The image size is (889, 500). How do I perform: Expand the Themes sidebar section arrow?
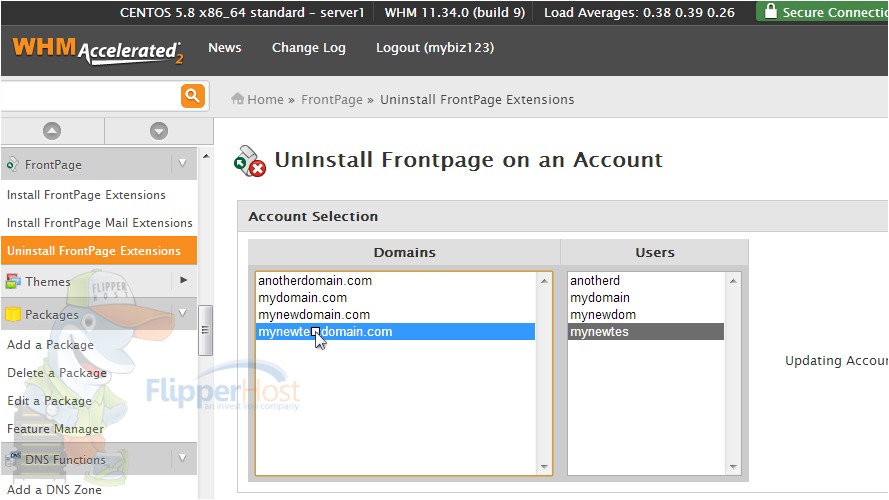(183, 280)
